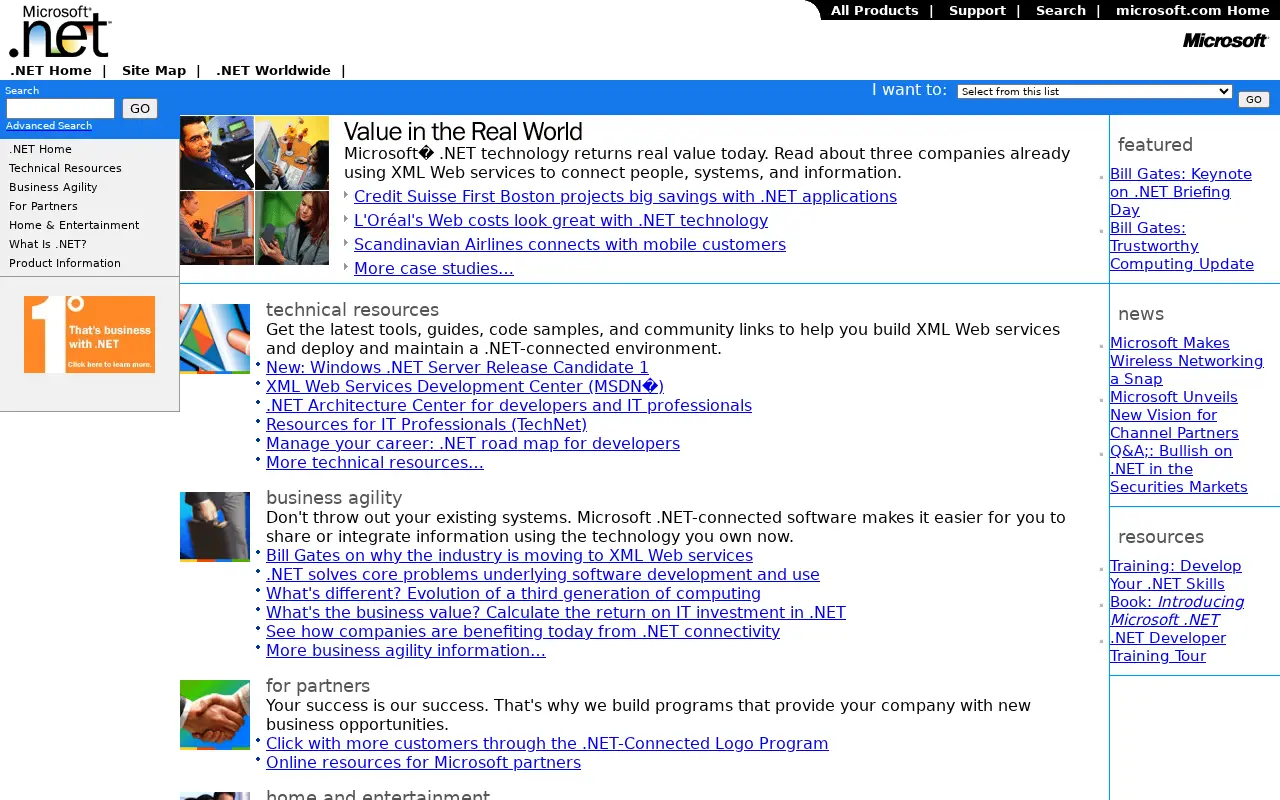This screenshot has width=1280, height=800.
Task: Click the Microsoft .NET logo
Action: 60,31
